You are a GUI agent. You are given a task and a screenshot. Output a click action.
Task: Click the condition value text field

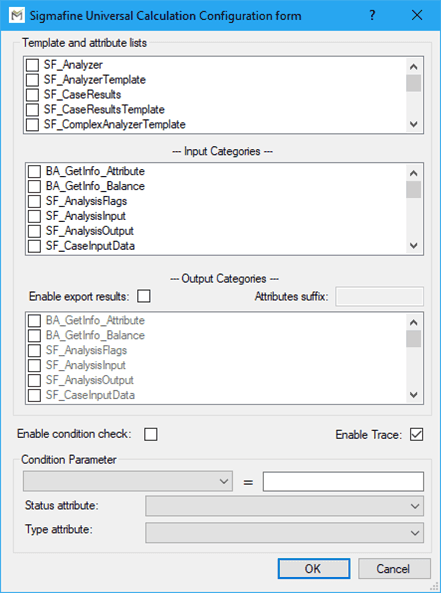click(343, 481)
